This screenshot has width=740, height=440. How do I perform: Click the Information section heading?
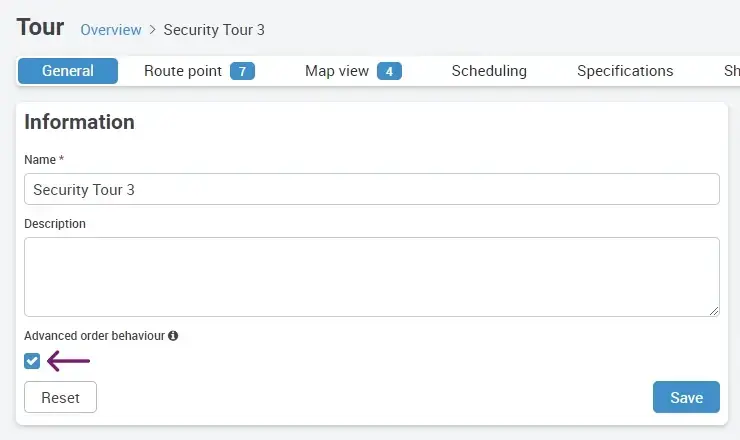[x=79, y=122]
